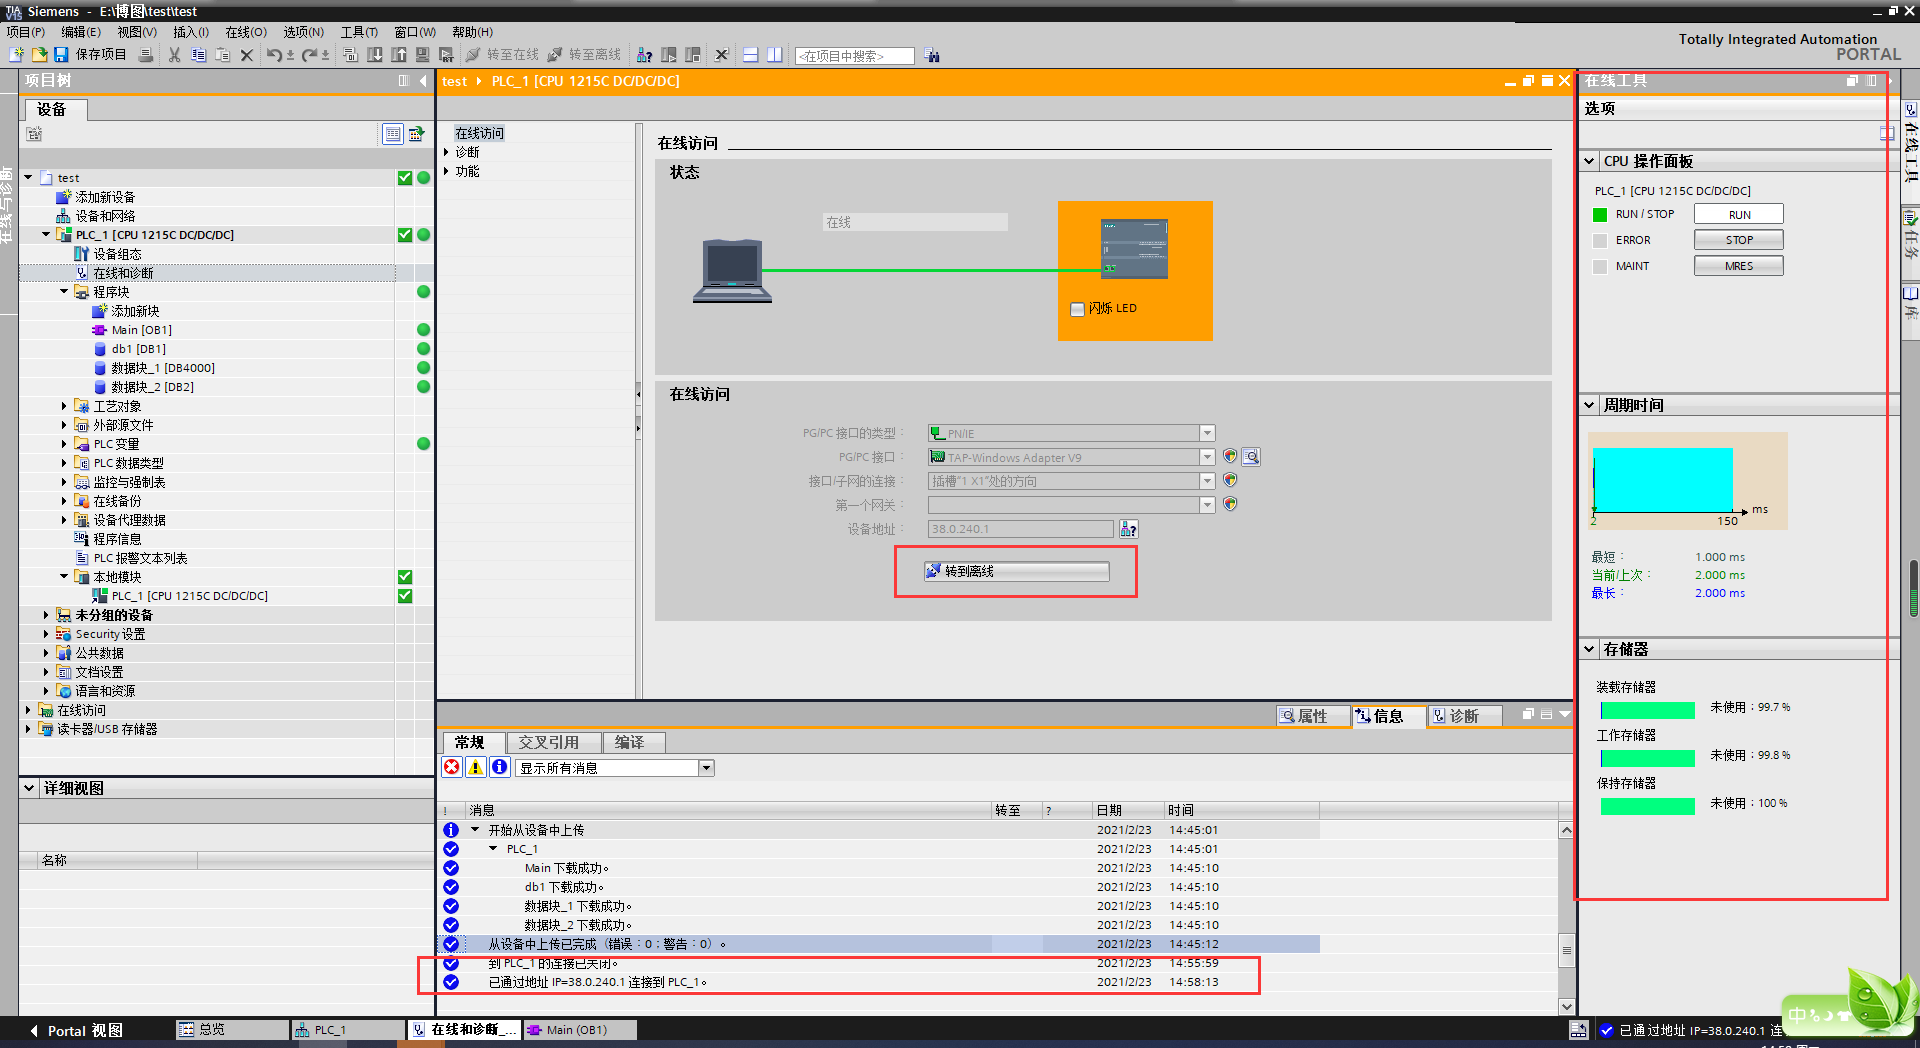Open Main (OB1) editor from bottom bar
Viewport: 1920px width, 1048px height.
click(x=579, y=1029)
